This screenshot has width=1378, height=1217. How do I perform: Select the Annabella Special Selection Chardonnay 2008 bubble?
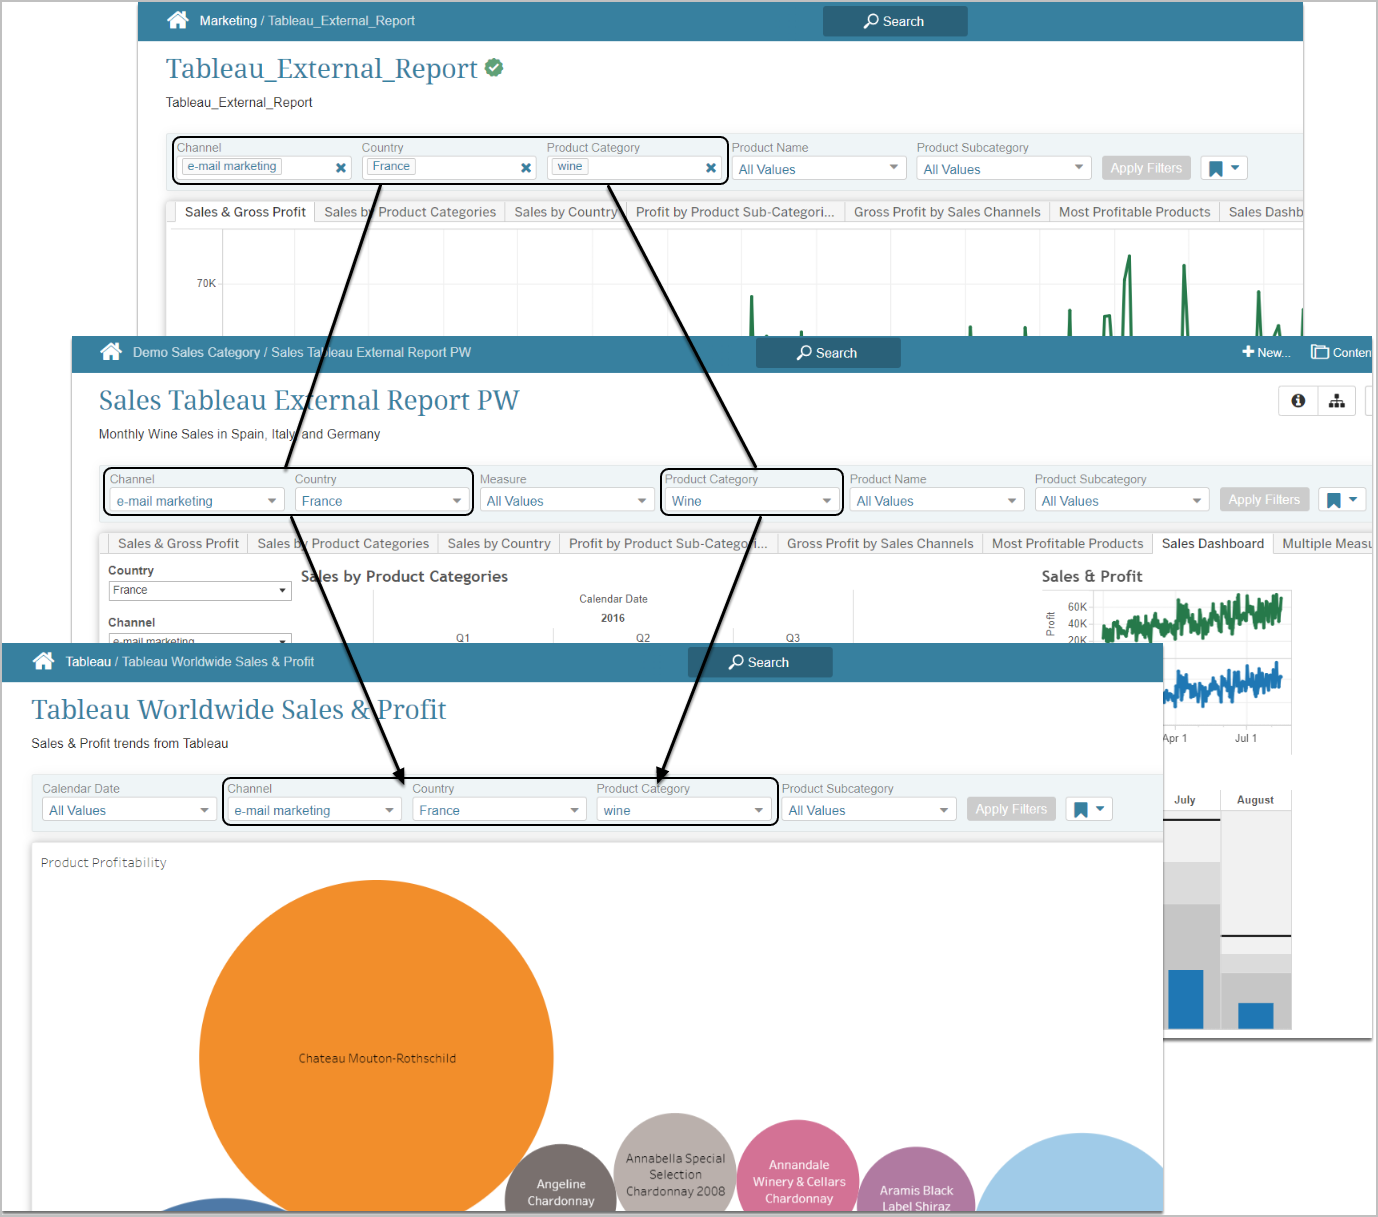click(675, 1160)
